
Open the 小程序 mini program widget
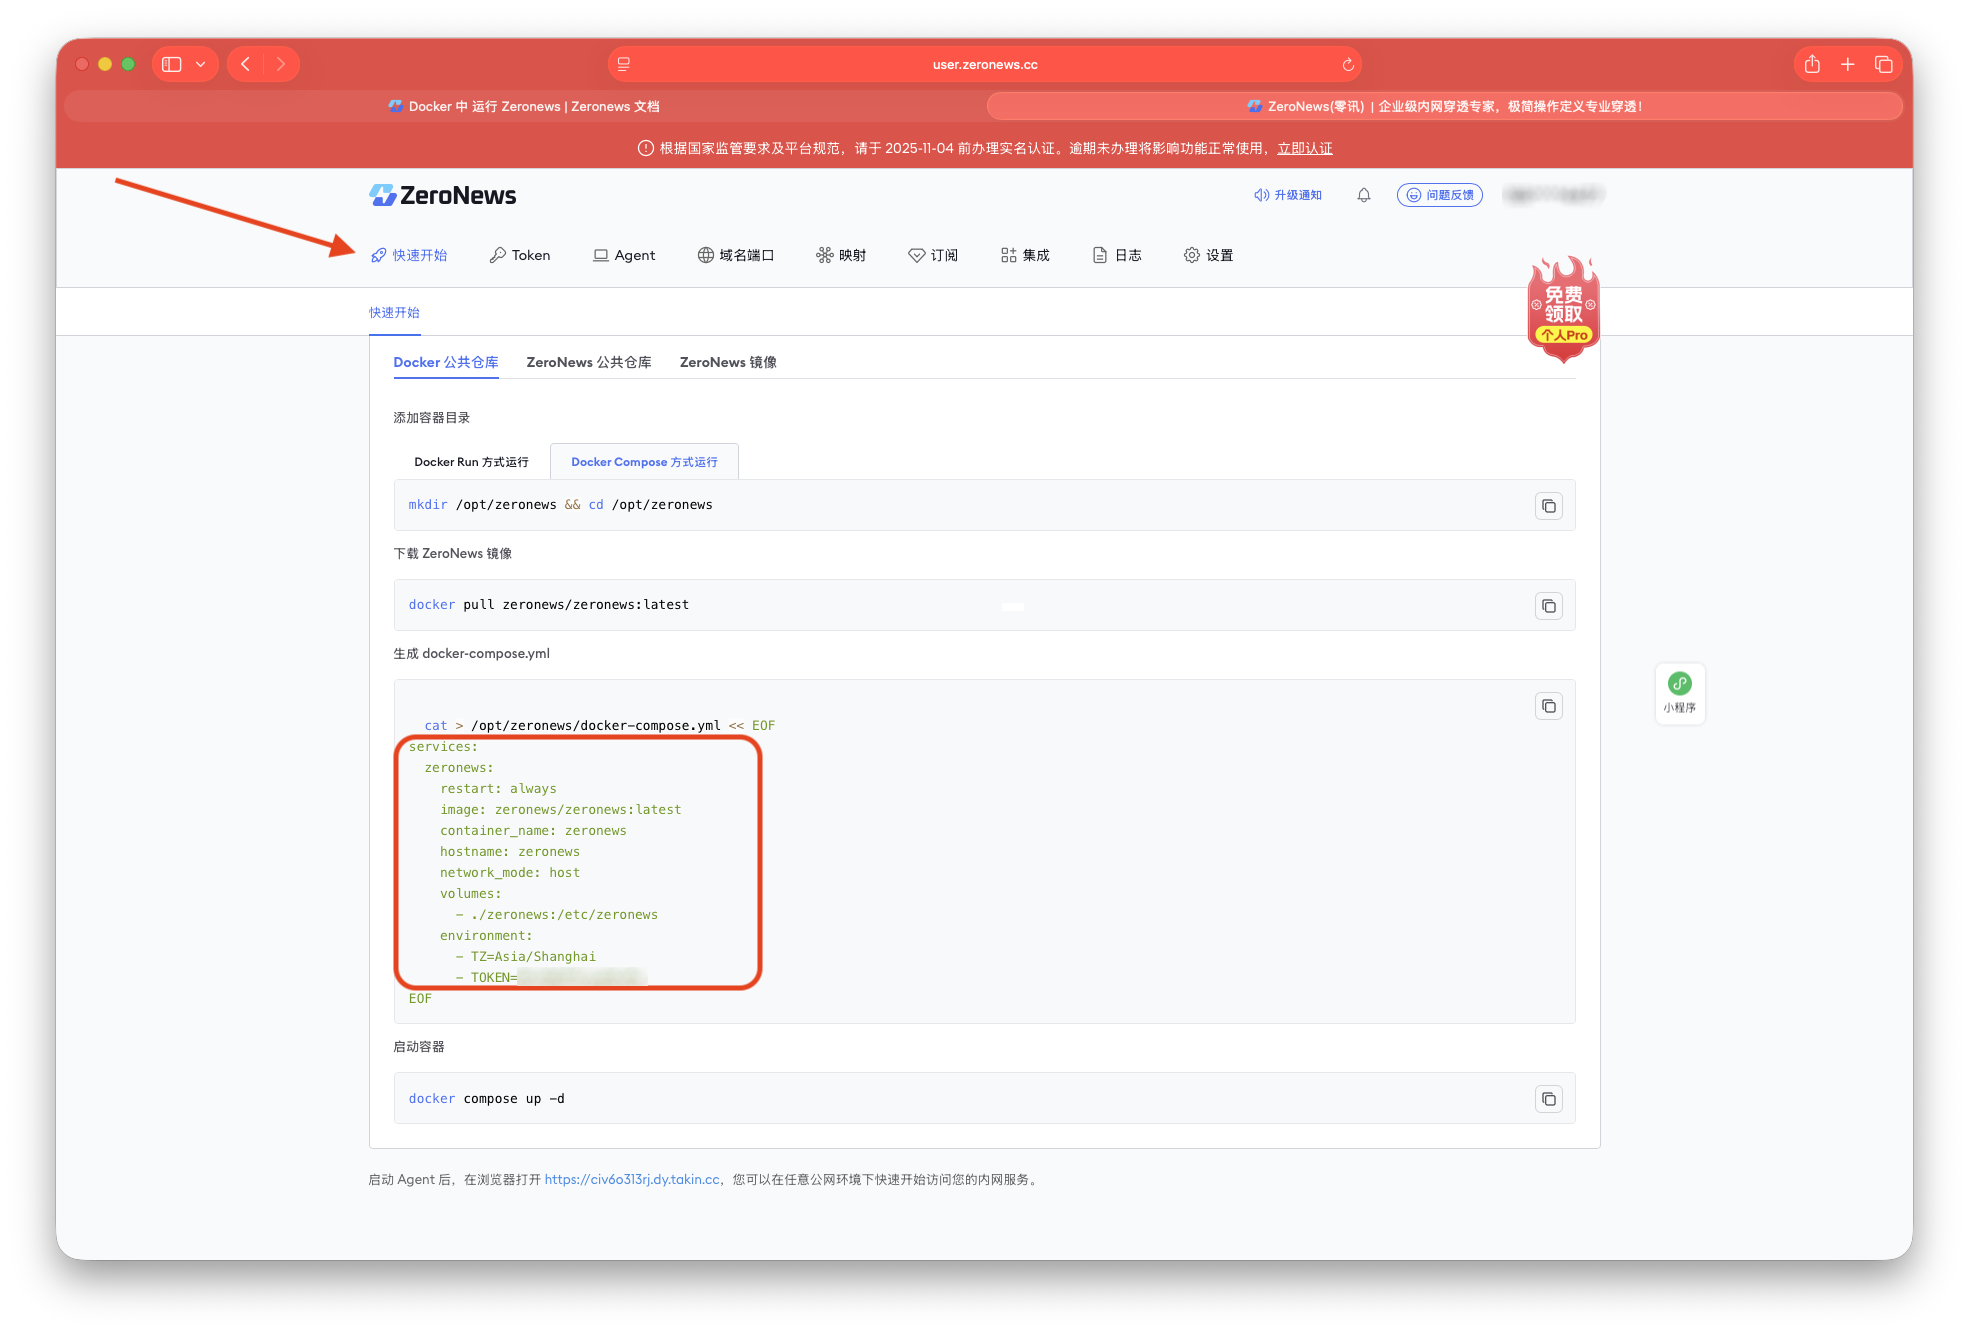1679,693
